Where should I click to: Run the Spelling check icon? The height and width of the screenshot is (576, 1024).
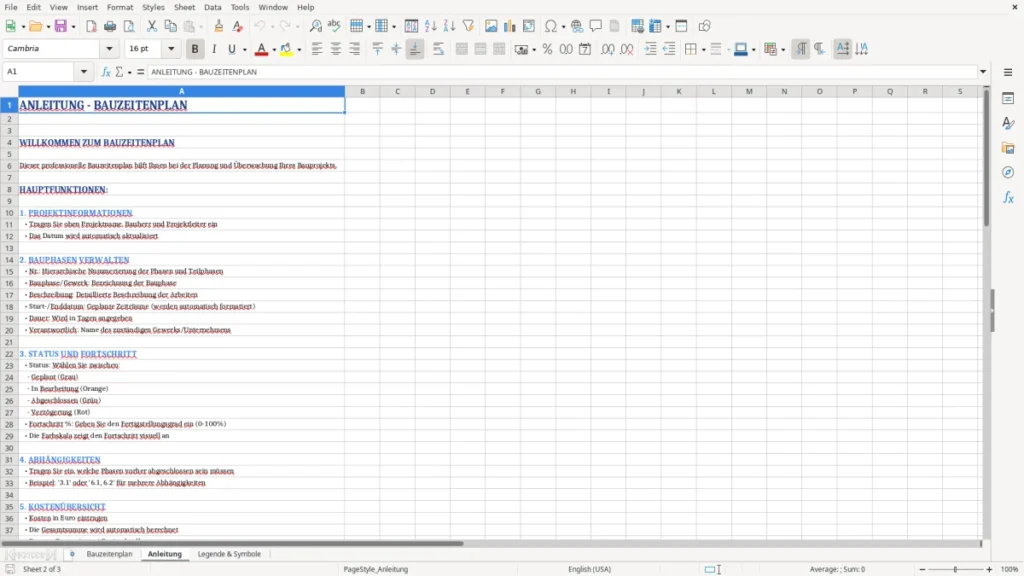pyautogui.click(x=334, y=26)
